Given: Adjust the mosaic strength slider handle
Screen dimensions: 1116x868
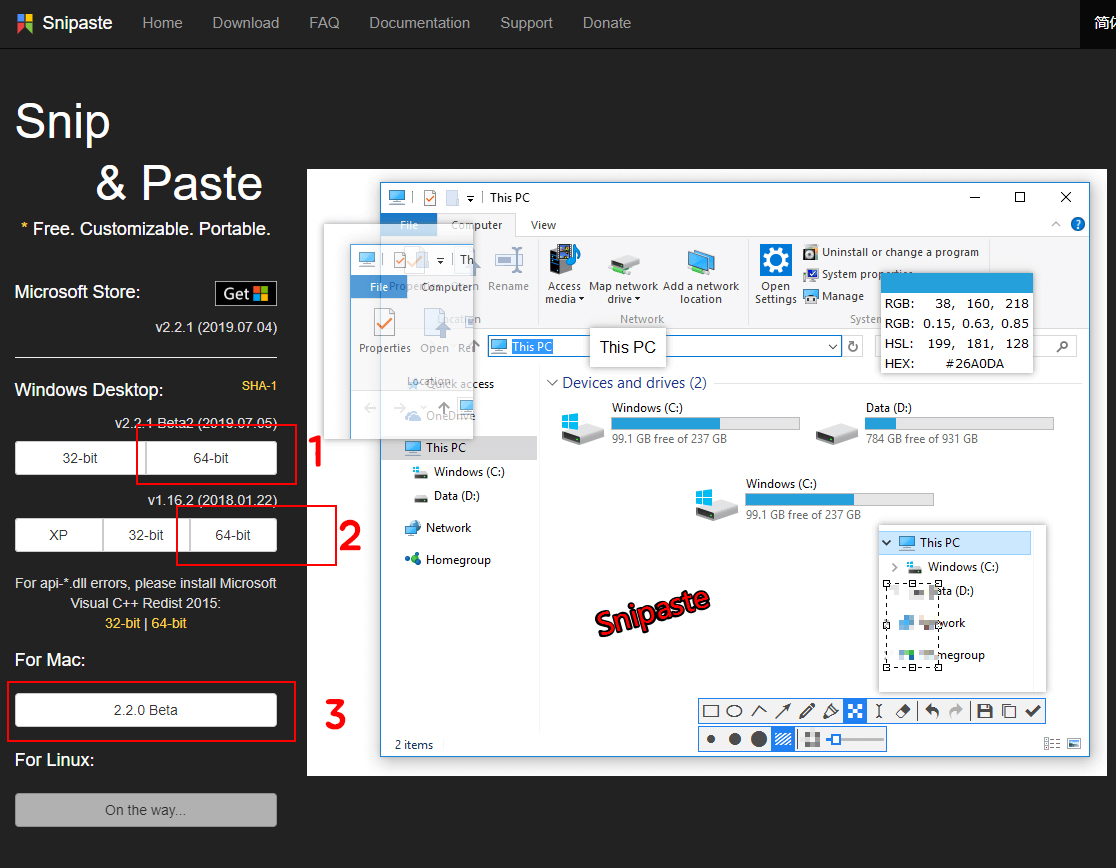Looking at the screenshot, I should coord(836,740).
